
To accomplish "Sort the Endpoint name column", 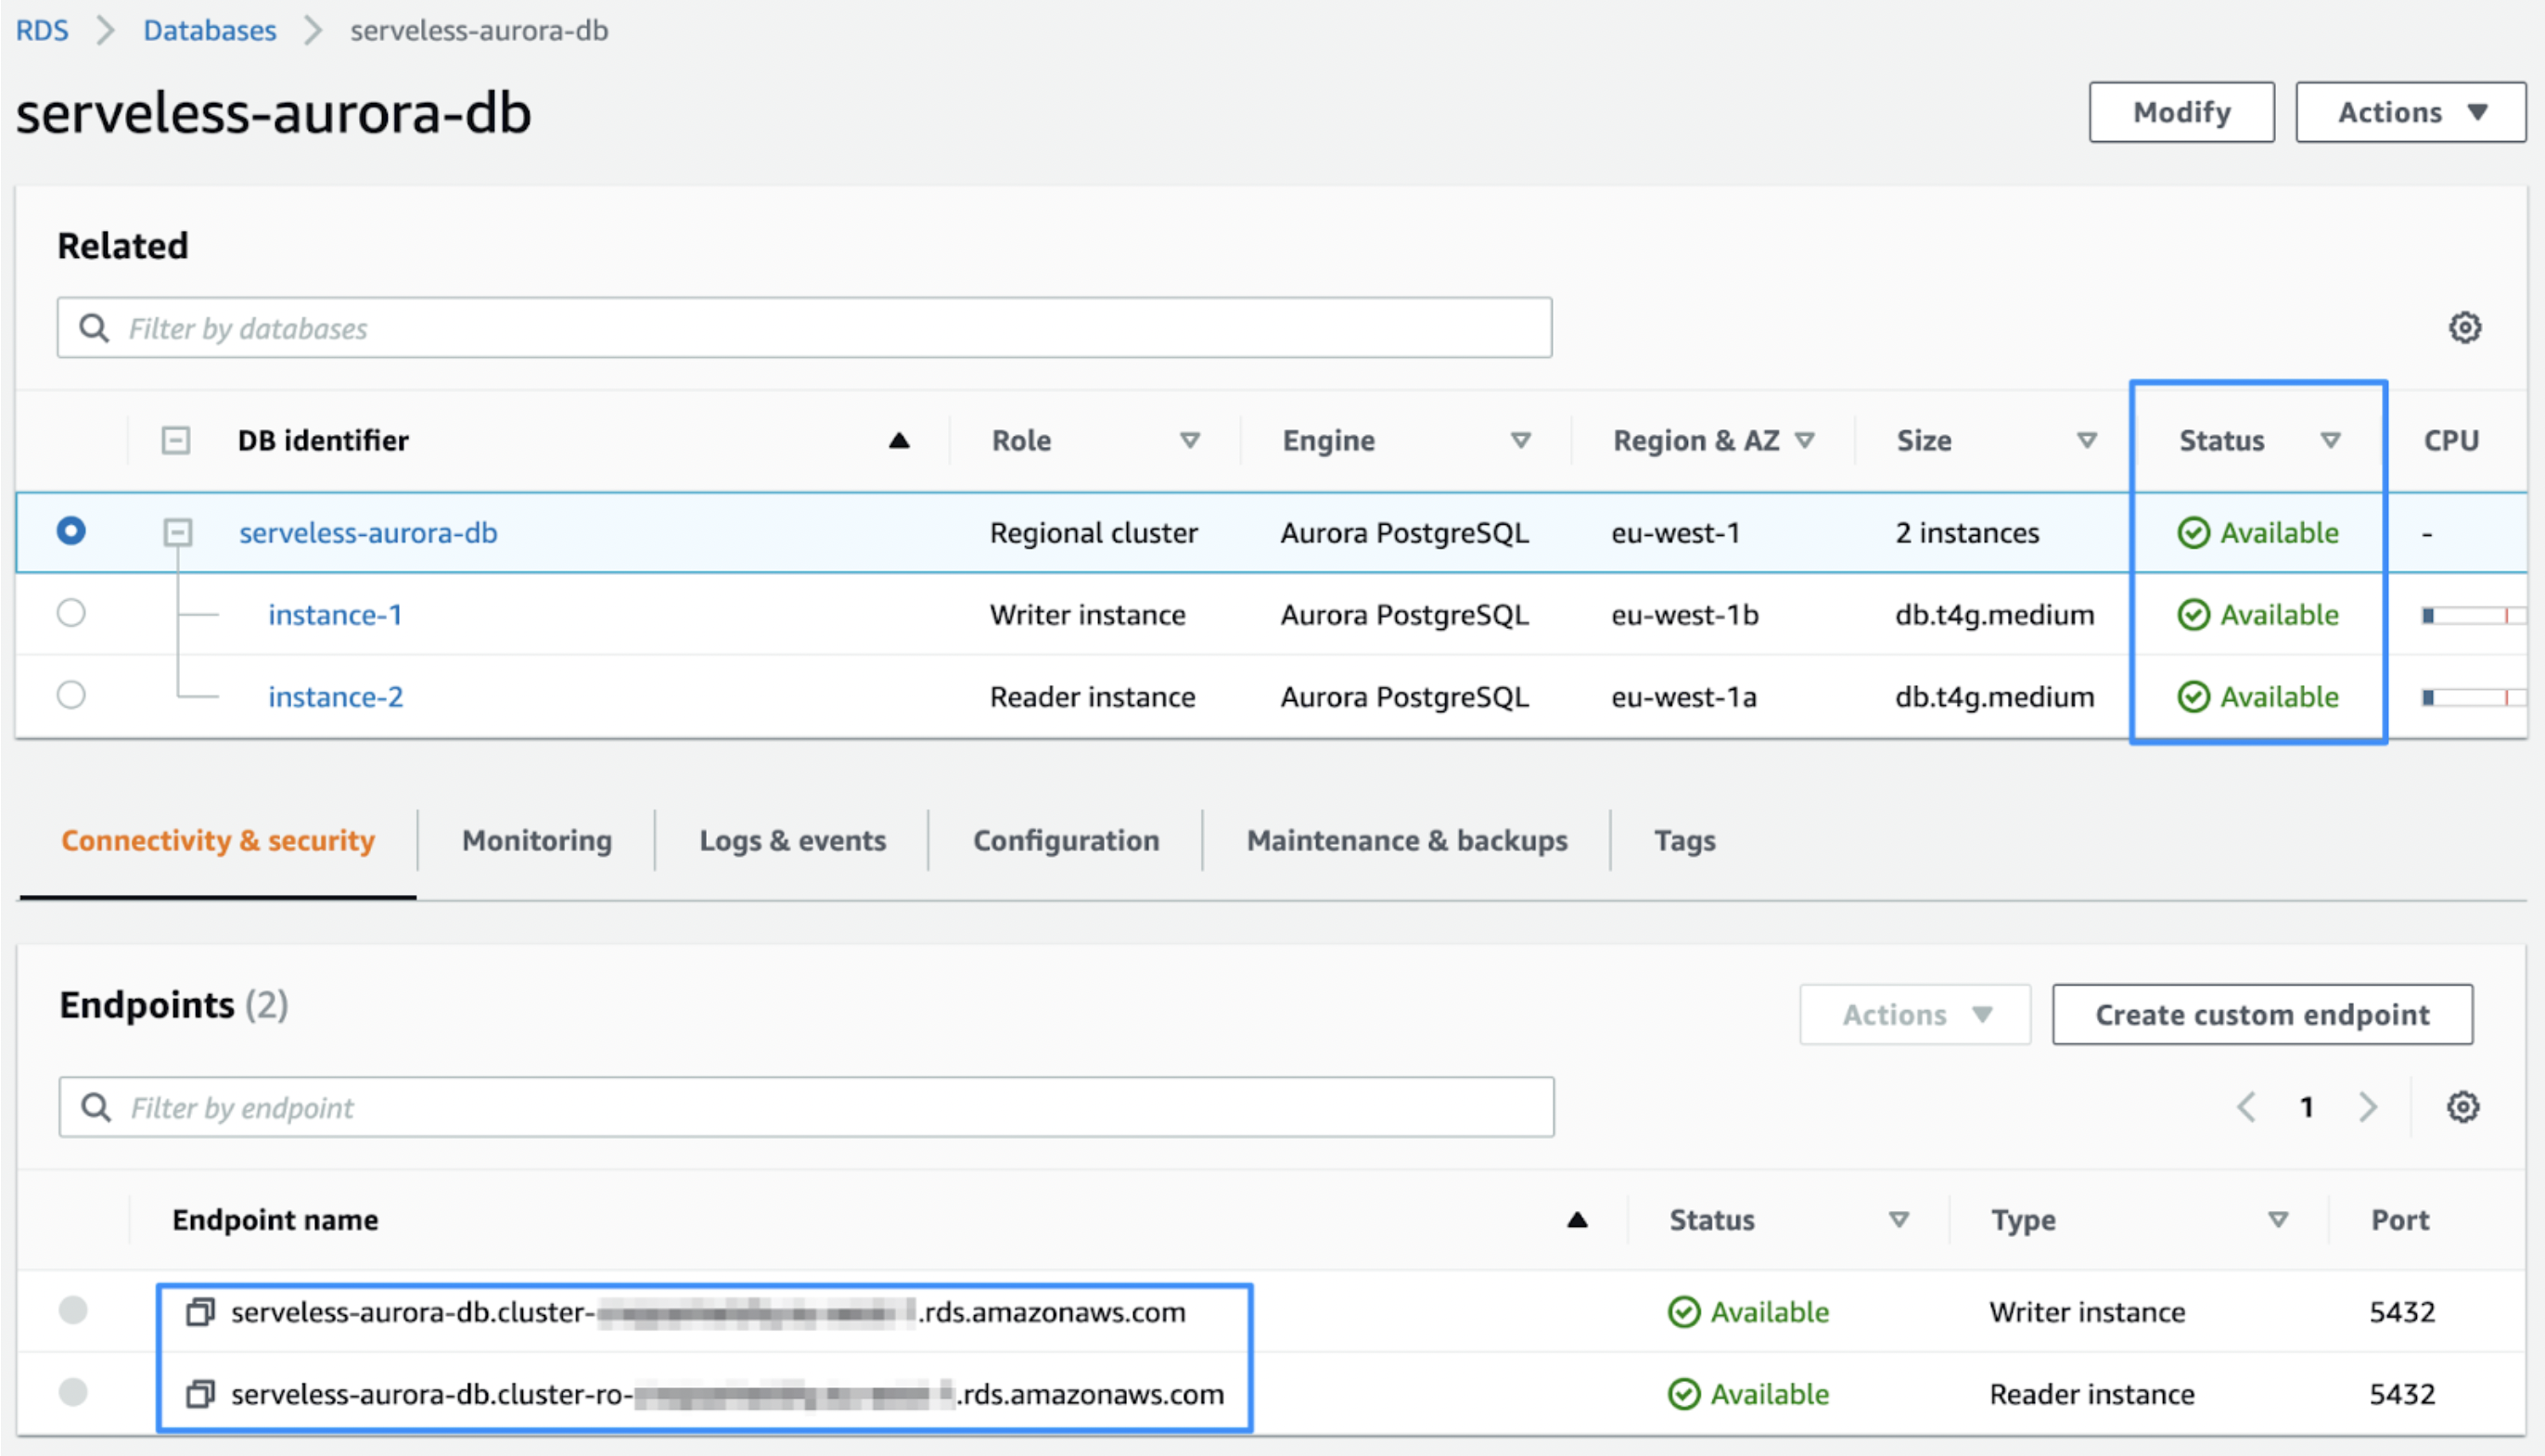I will point(1577,1219).
